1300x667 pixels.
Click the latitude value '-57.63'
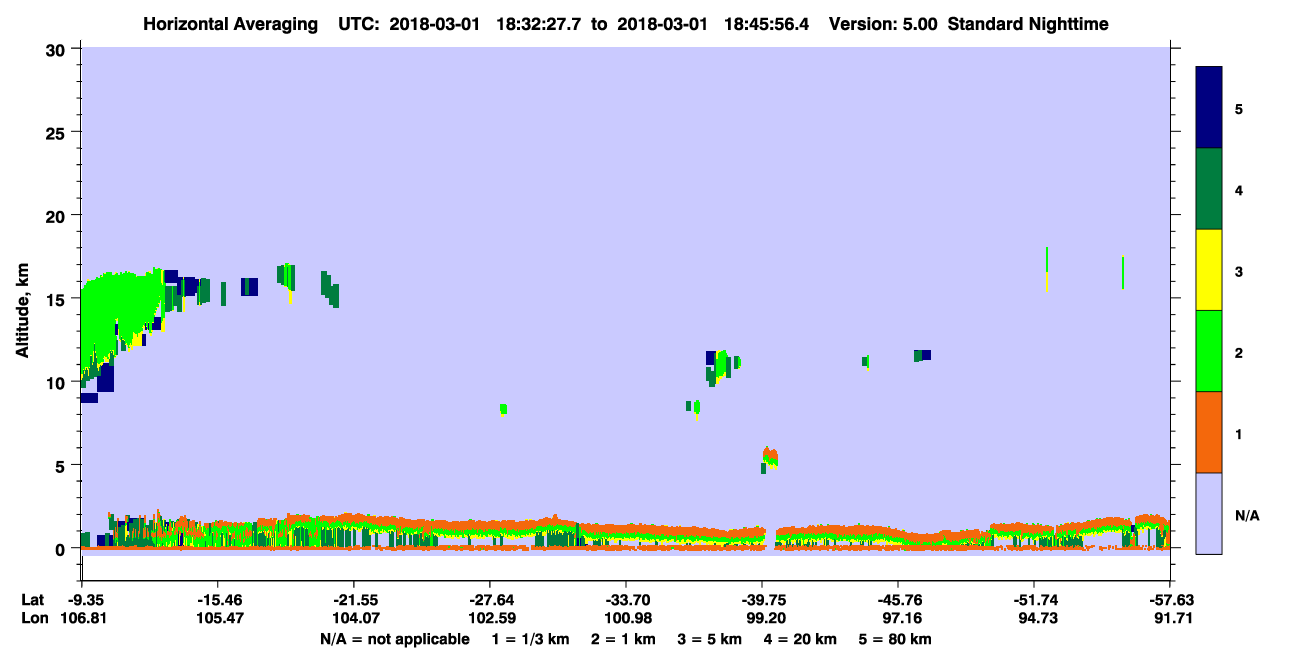tap(1170, 600)
